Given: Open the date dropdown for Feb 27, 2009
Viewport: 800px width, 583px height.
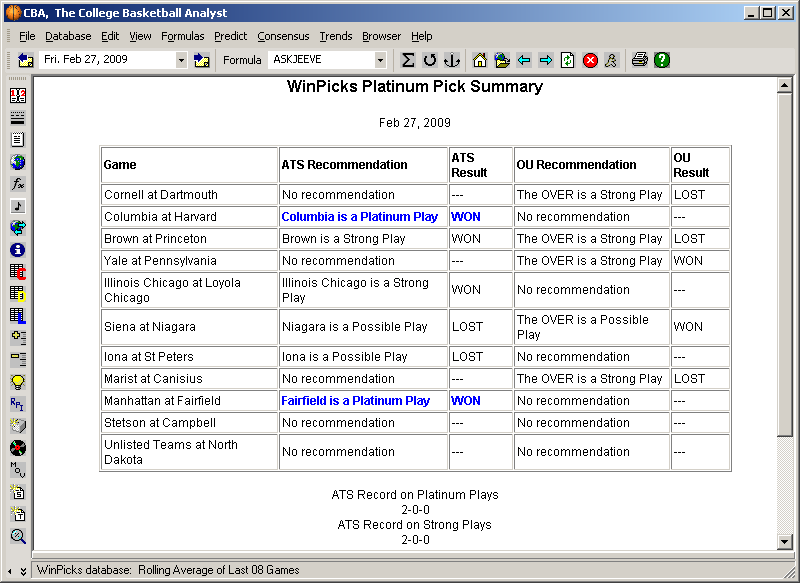Looking at the screenshot, I should 181,60.
